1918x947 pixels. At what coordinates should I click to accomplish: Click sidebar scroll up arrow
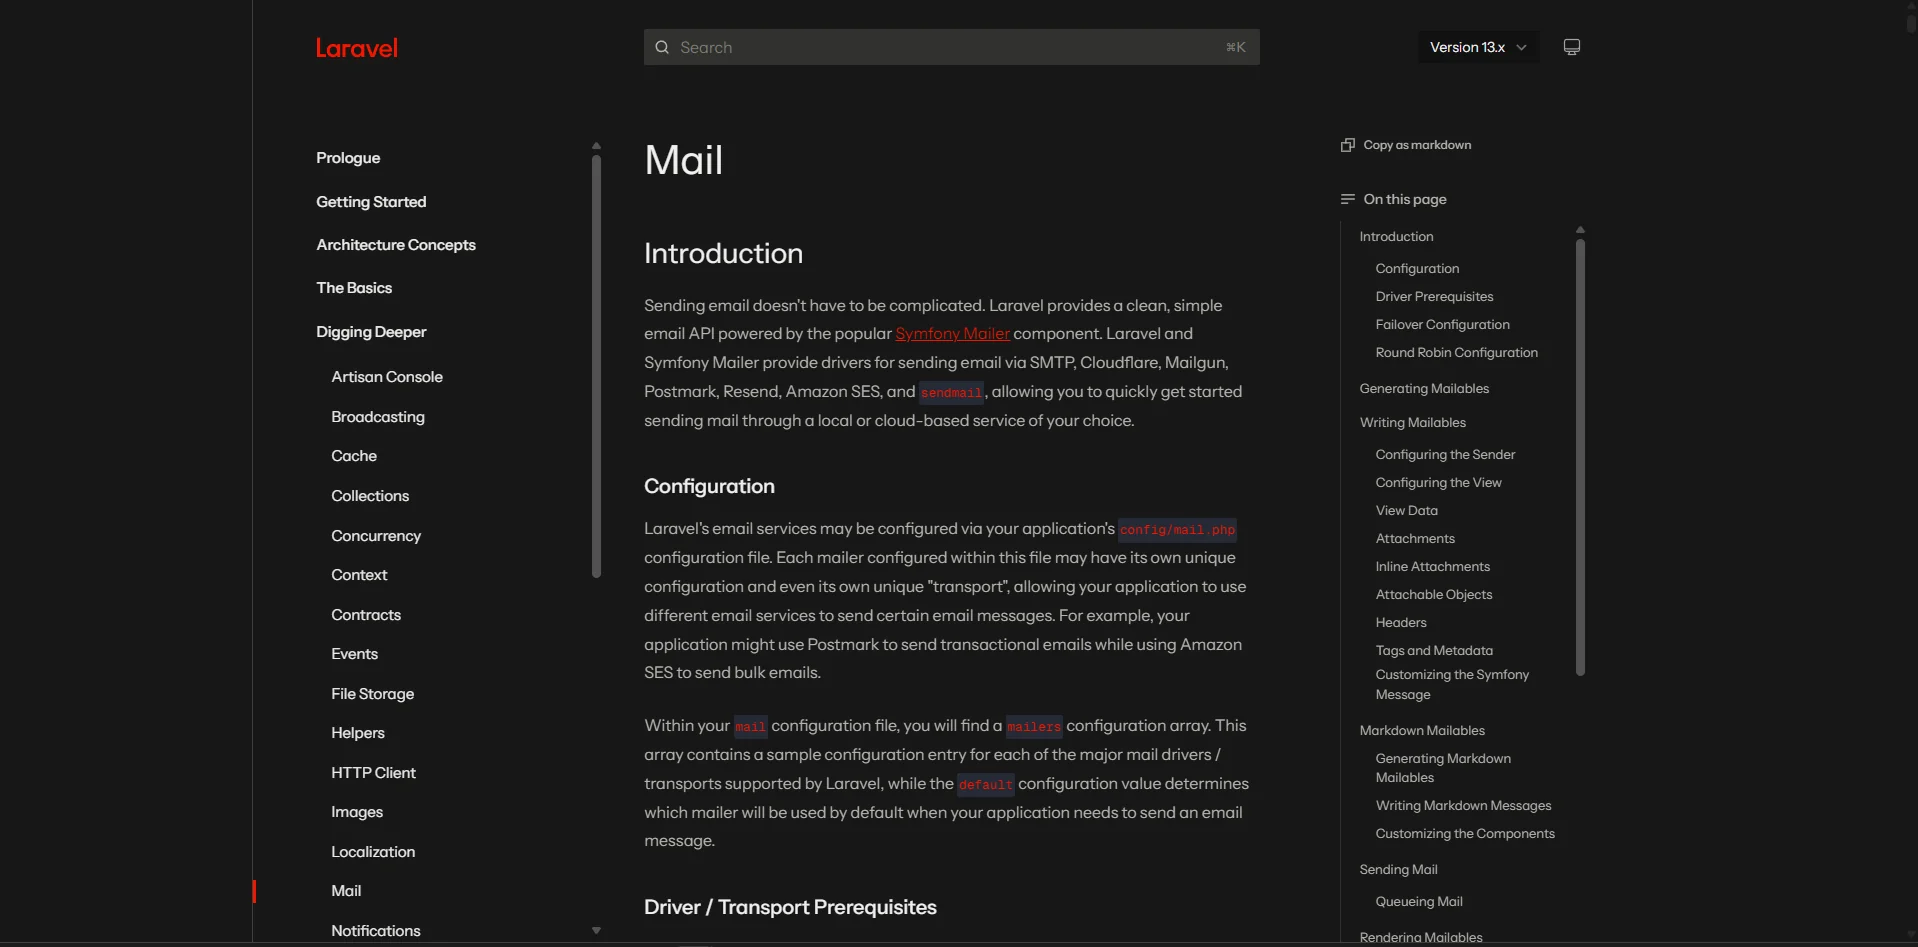(596, 146)
